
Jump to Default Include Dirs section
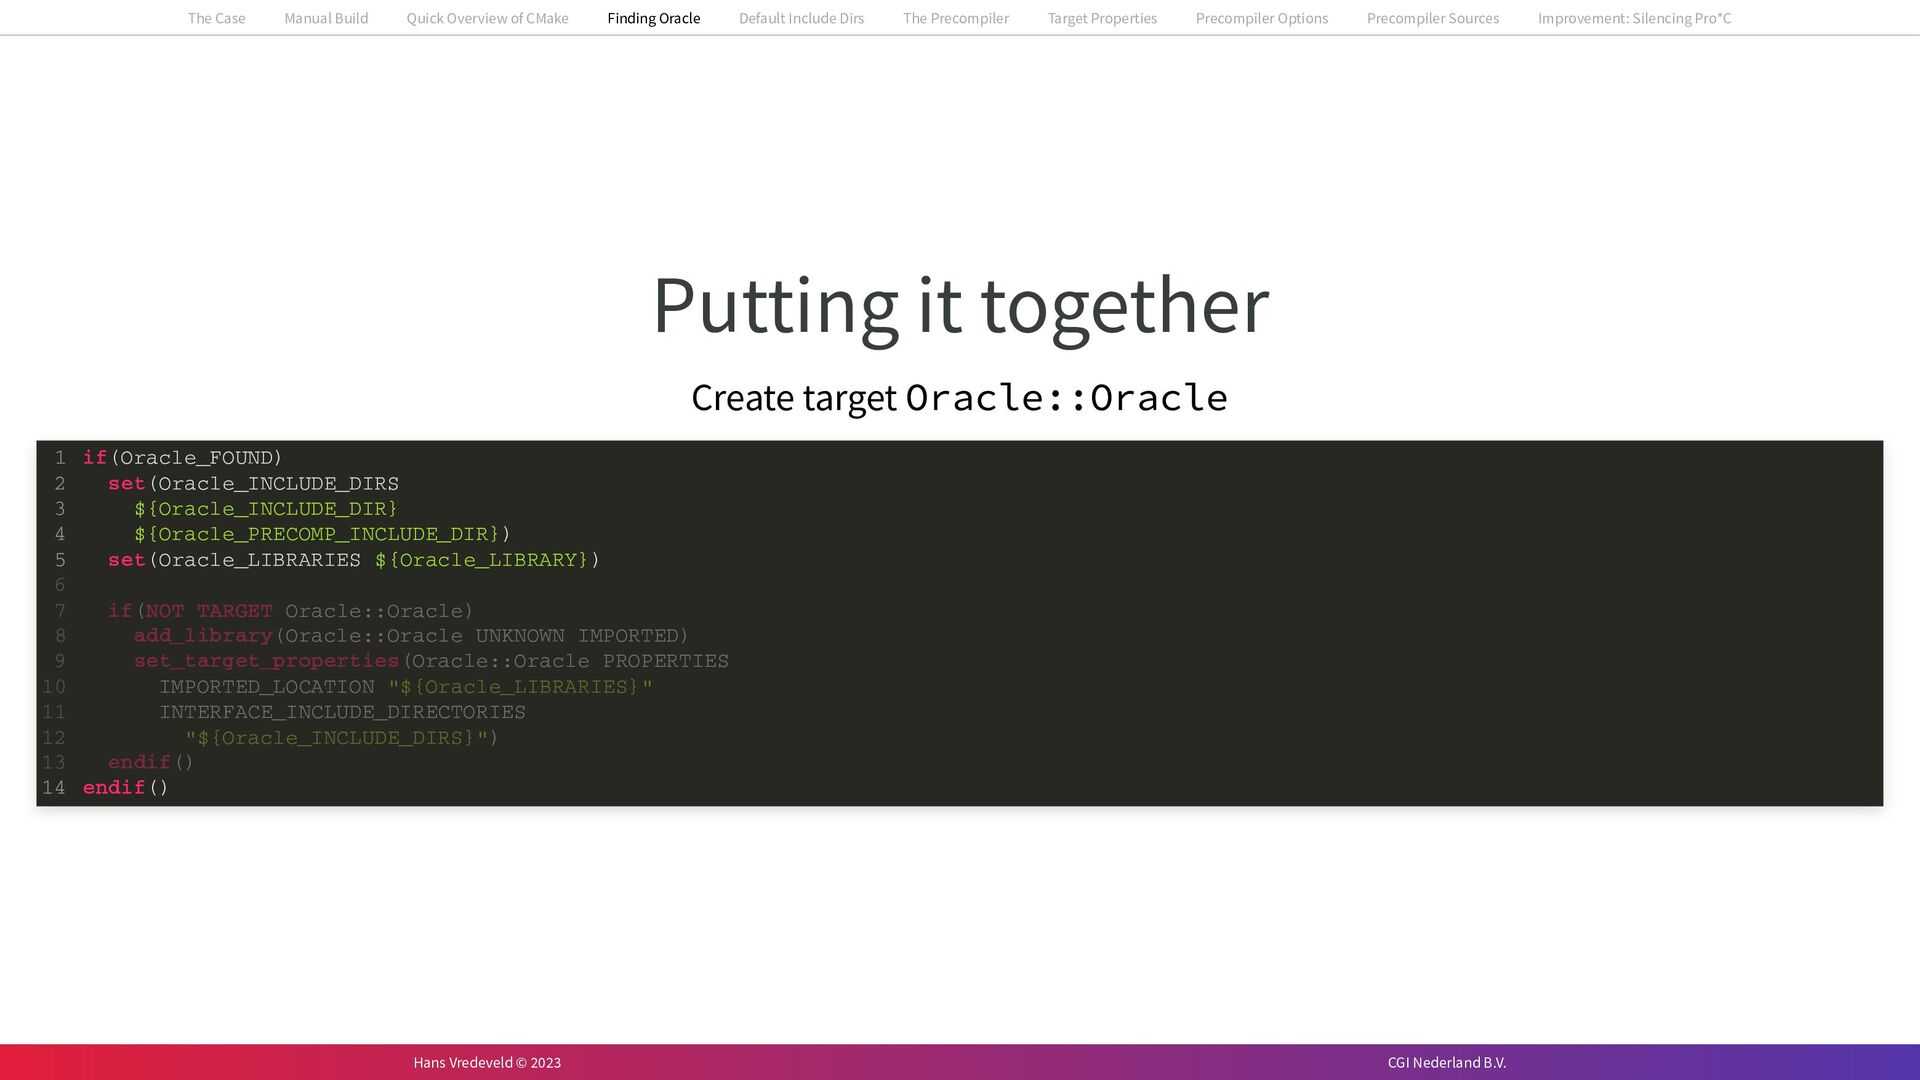pos(801,18)
